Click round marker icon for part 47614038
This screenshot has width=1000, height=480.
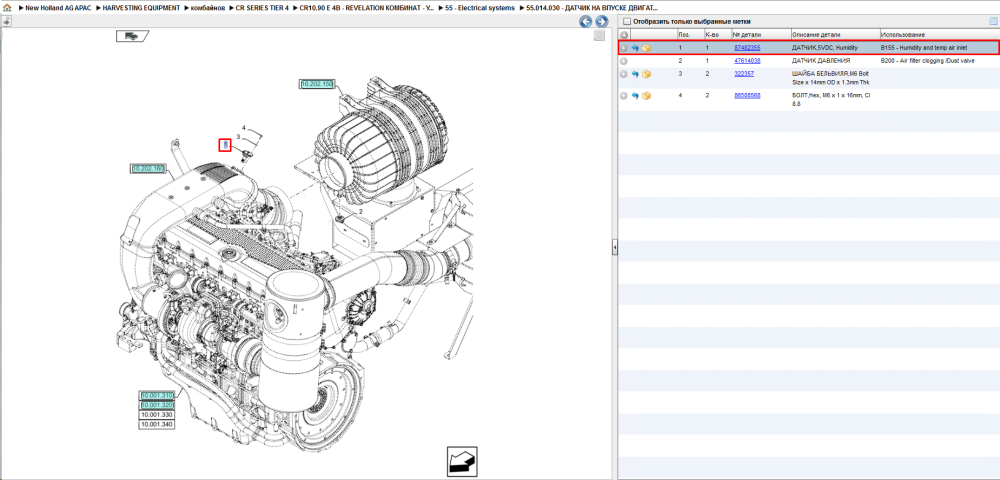tap(624, 61)
